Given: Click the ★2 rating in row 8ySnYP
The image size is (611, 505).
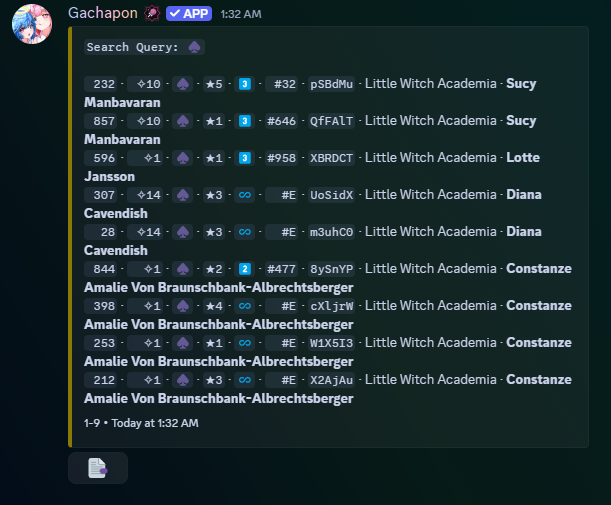Looking at the screenshot, I should (x=214, y=269).
